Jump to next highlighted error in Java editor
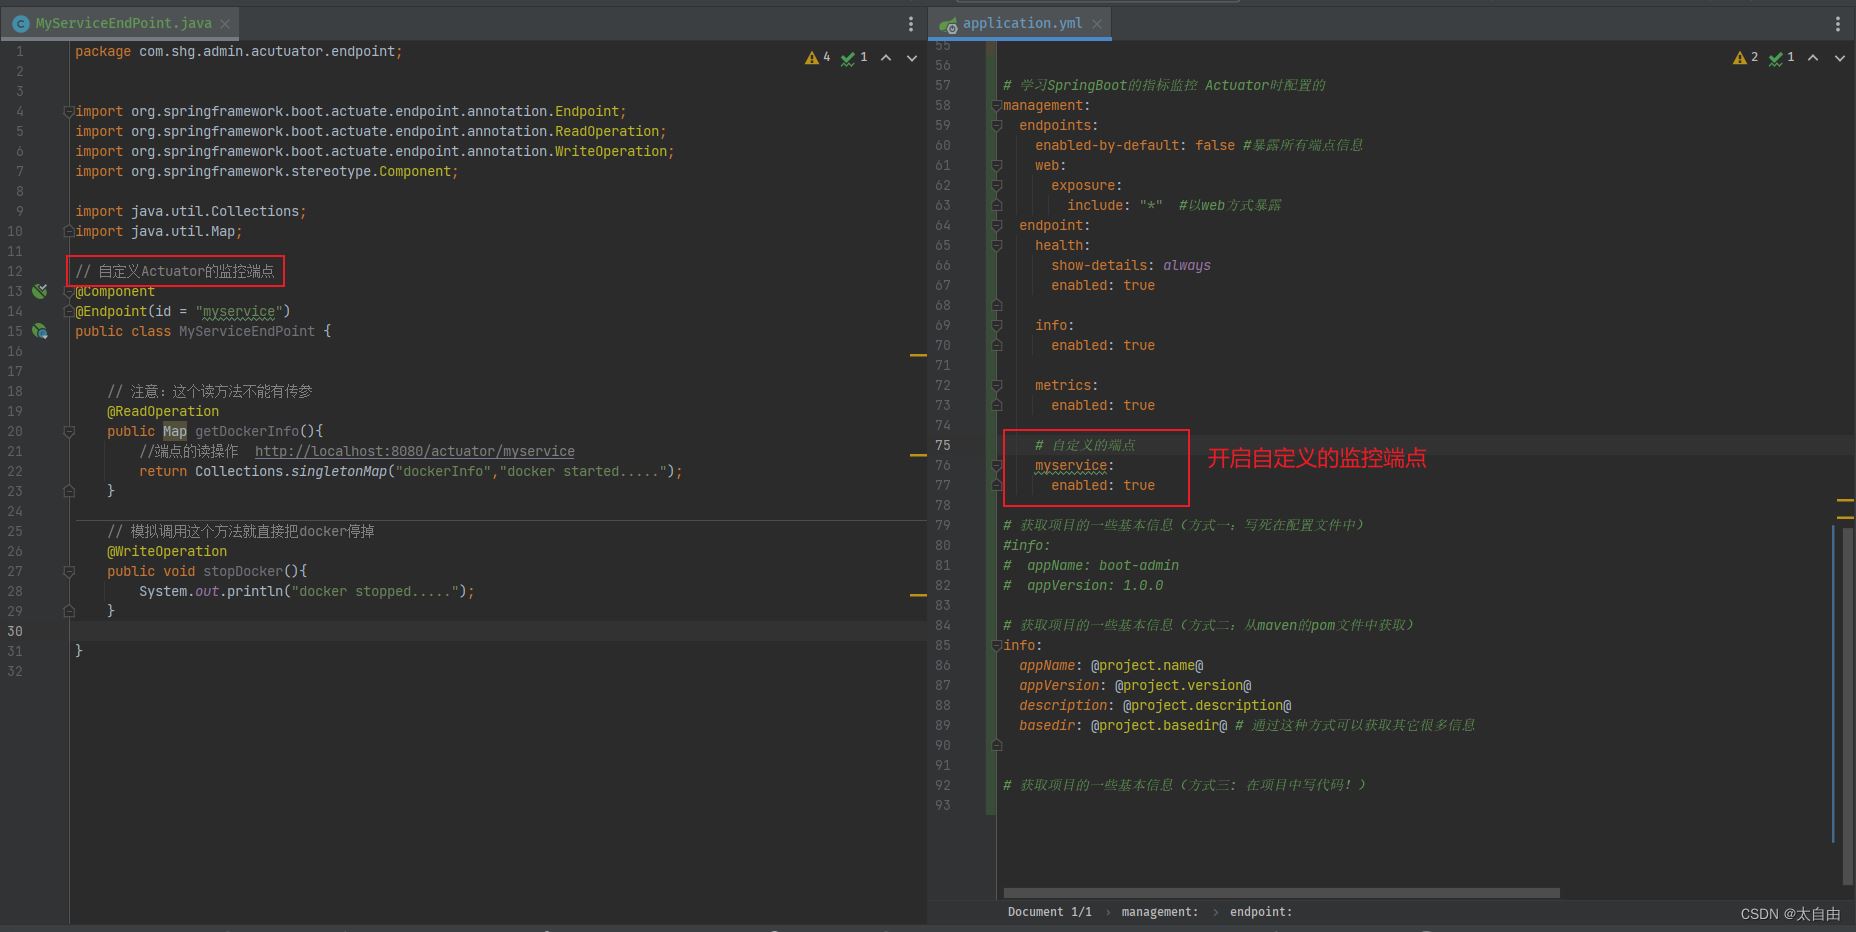Viewport: 1856px width, 932px height. 911,58
